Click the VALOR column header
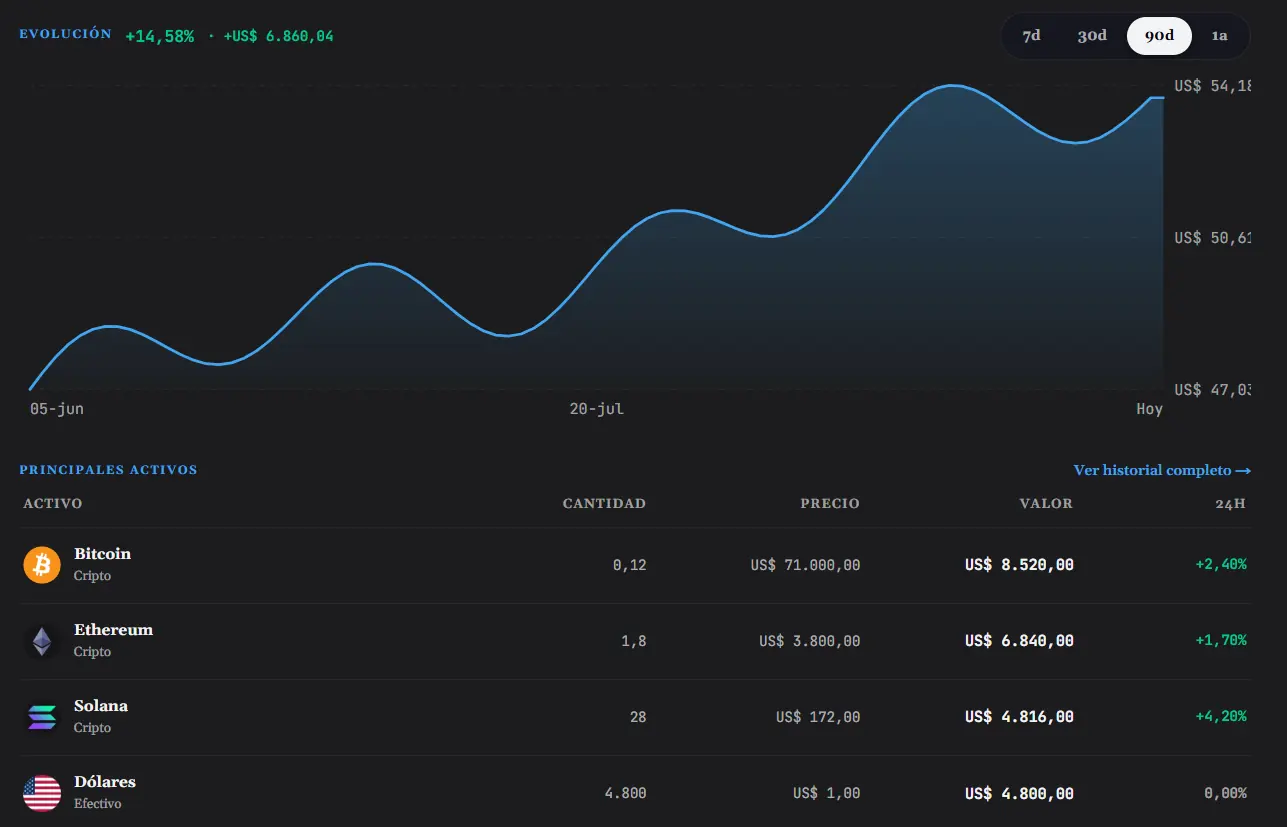This screenshot has height=827, width=1287. point(1046,504)
